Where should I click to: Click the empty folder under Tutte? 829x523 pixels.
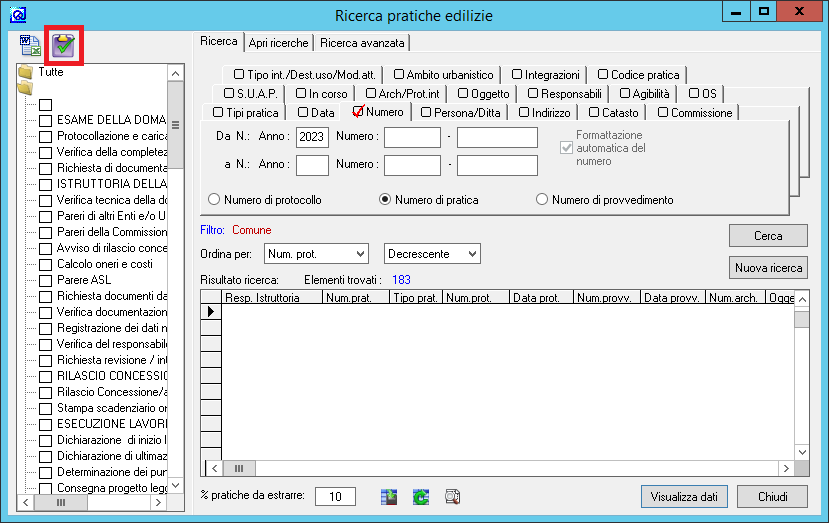point(26,89)
